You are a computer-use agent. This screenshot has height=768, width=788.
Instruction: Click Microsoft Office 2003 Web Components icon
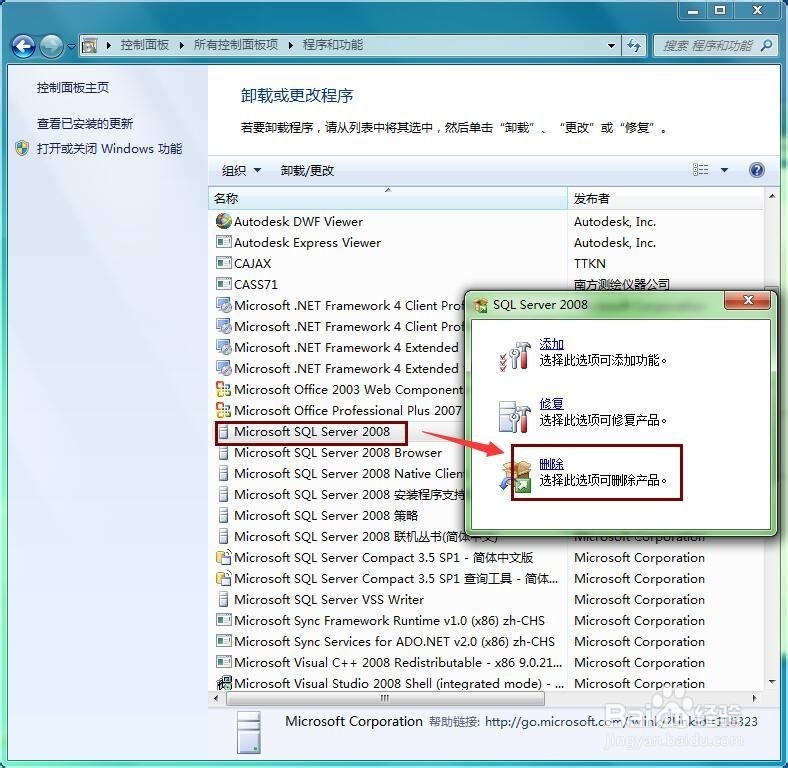[224, 389]
